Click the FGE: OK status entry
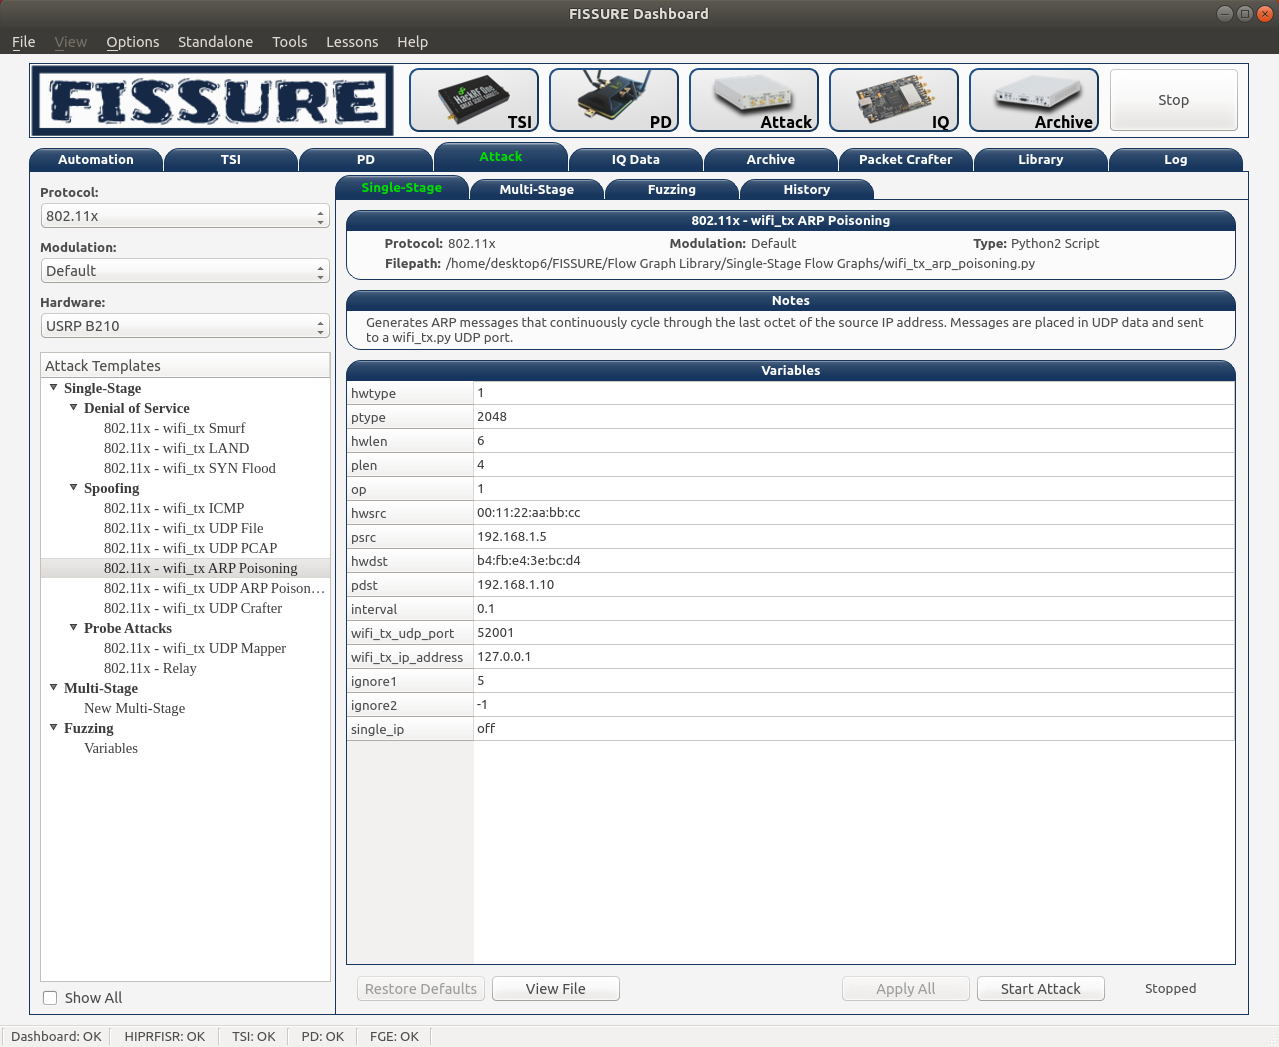 coord(394,1037)
